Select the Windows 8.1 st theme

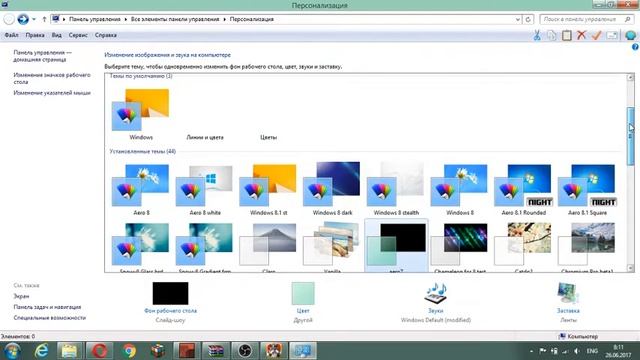pyautogui.click(x=268, y=190)
